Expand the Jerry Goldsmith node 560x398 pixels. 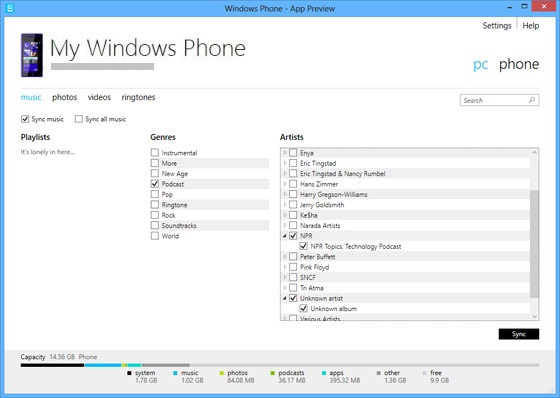click(x=285, y=205)
